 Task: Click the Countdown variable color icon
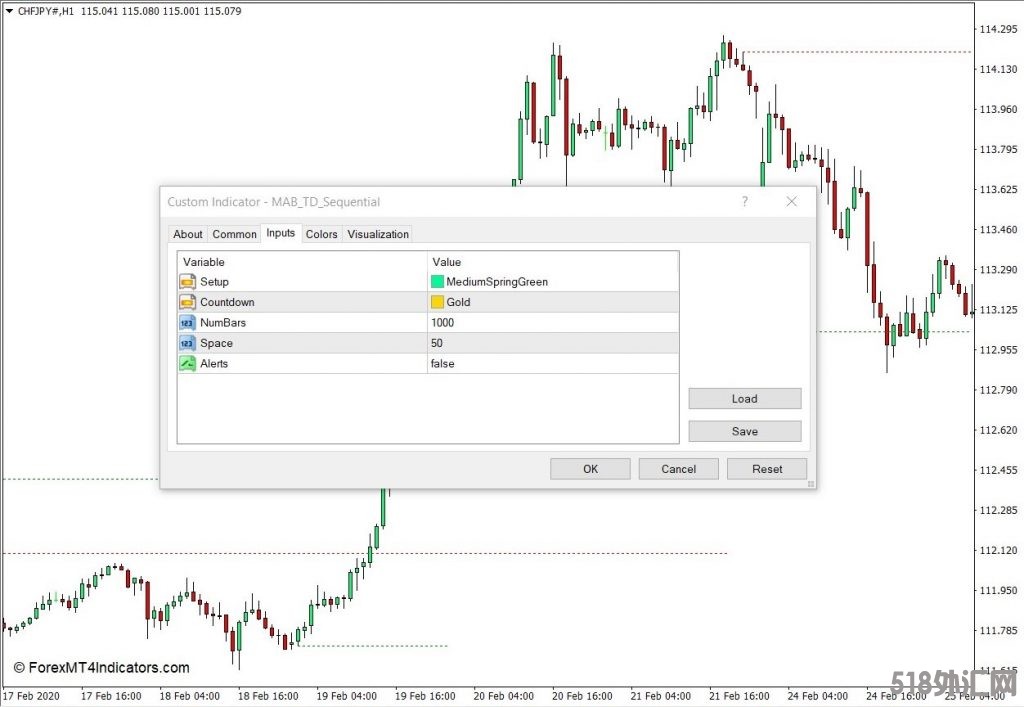pyautogui.click(x=188, y=302)
